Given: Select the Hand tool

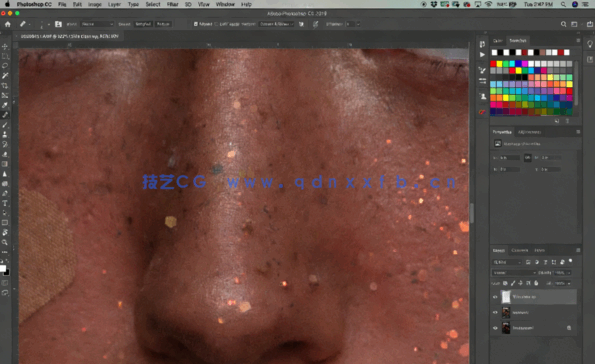Looking at the screenshot, I should pos(5,232).
